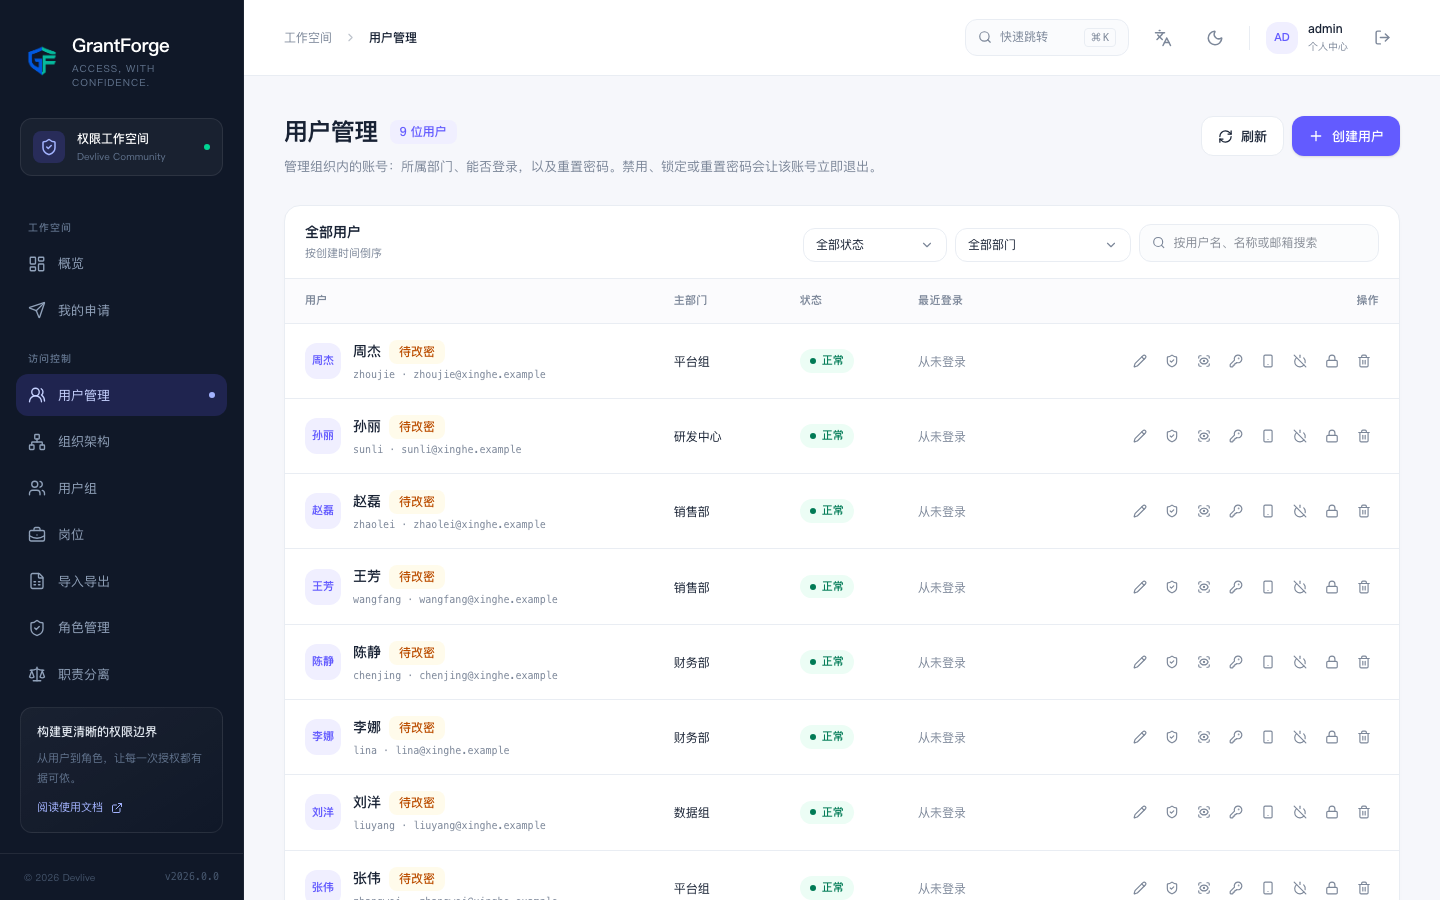This screenshot has height=900, width=1440.
Task: Click the language translation icon
Action: [x=1163, y=38]
